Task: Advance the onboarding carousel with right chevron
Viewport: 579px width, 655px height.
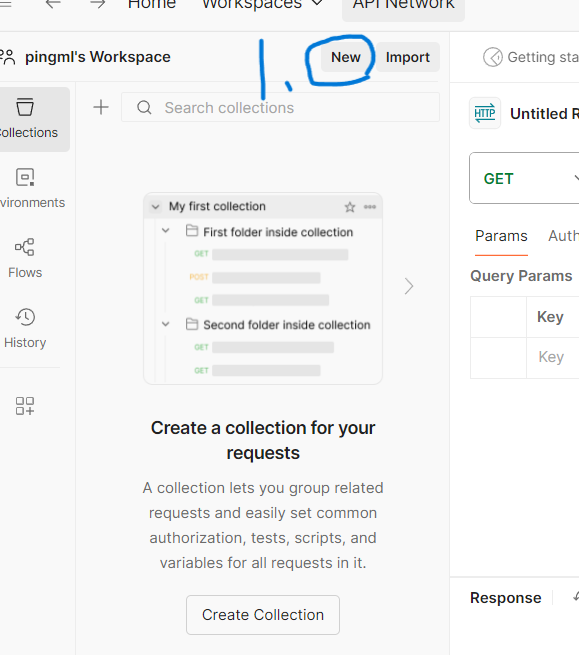Action: pos(409,286)
